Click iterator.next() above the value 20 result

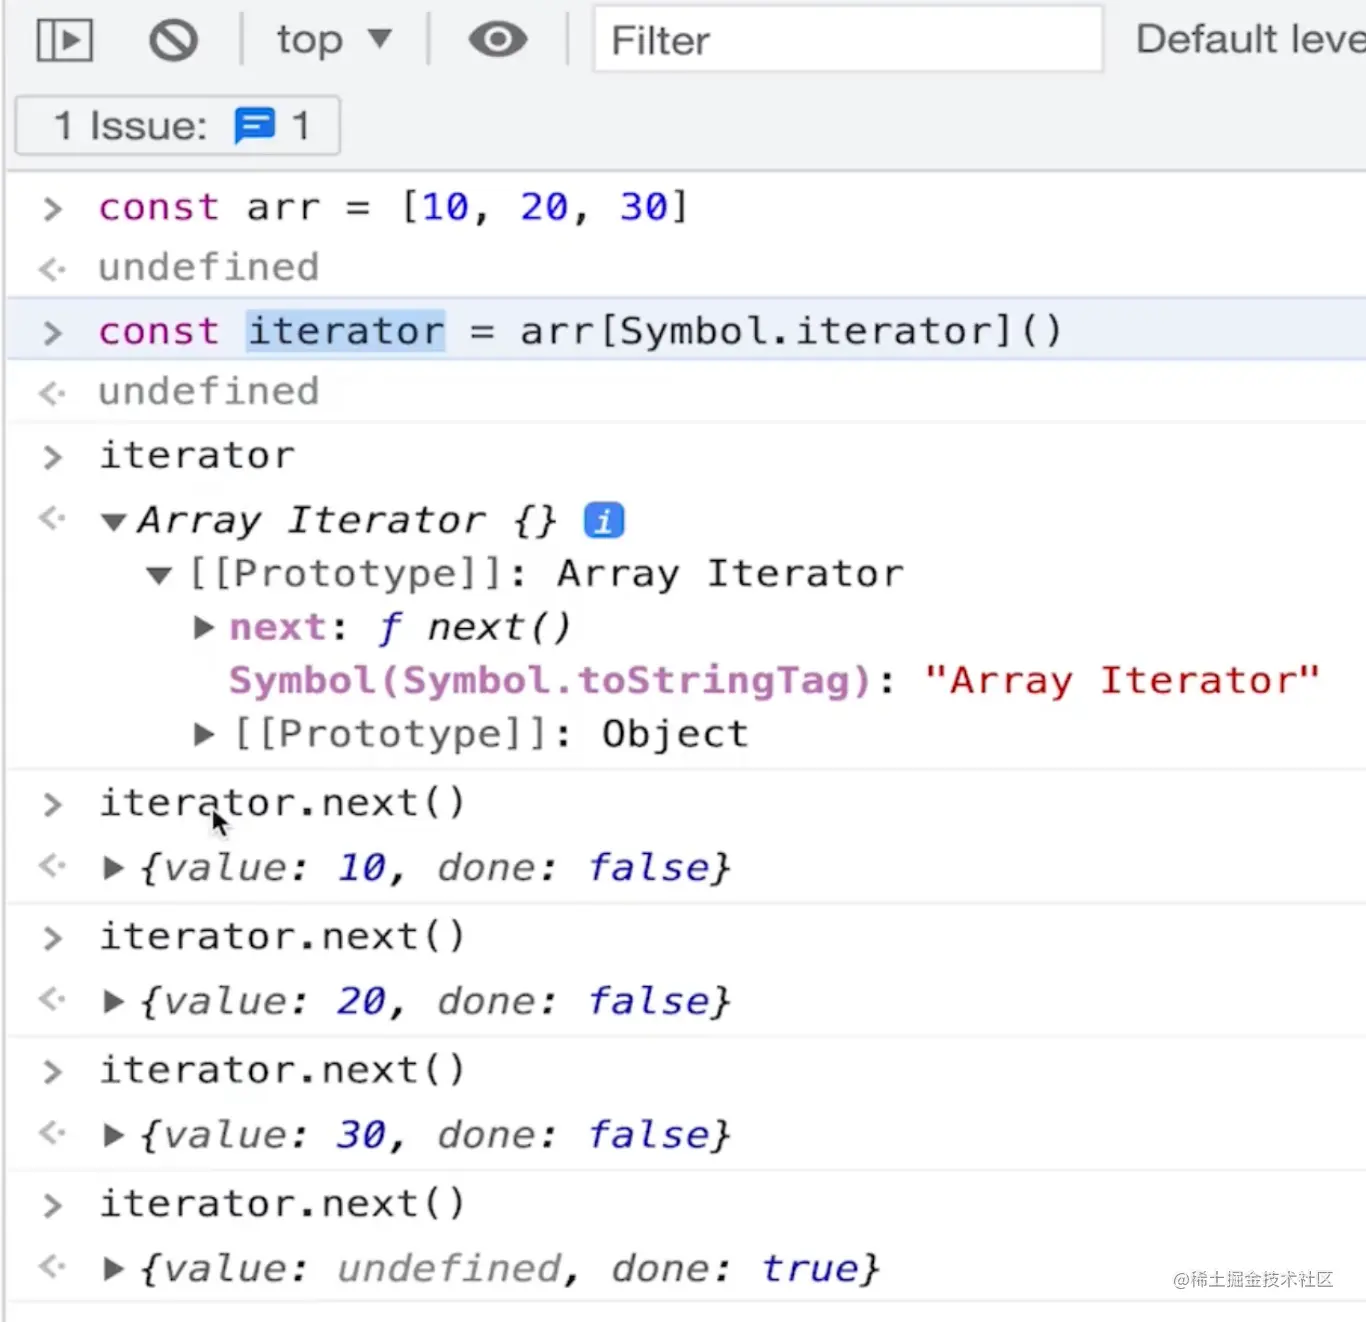pyautogui.click(x=282, y=937)
